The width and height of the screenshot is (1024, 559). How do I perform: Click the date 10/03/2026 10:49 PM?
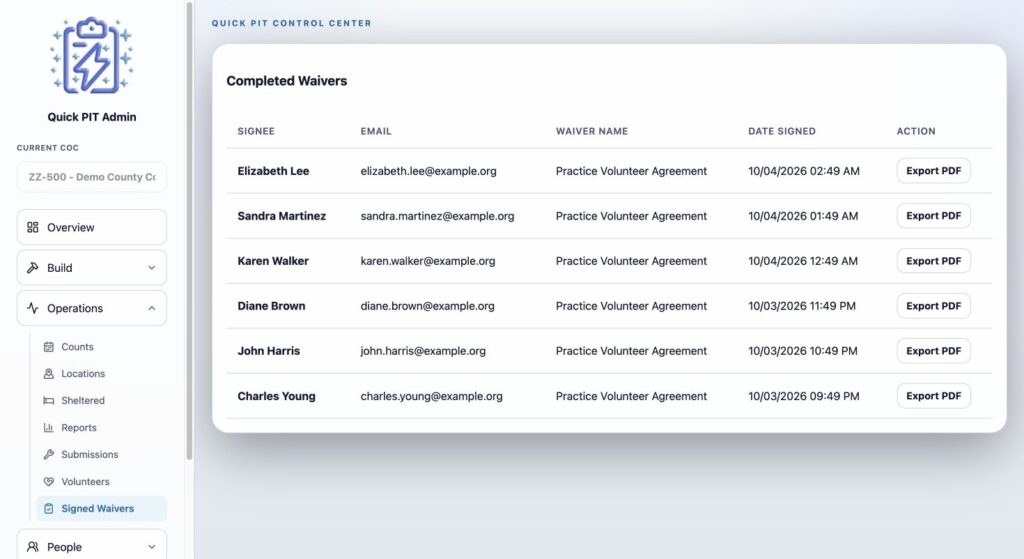coord(803,351)
